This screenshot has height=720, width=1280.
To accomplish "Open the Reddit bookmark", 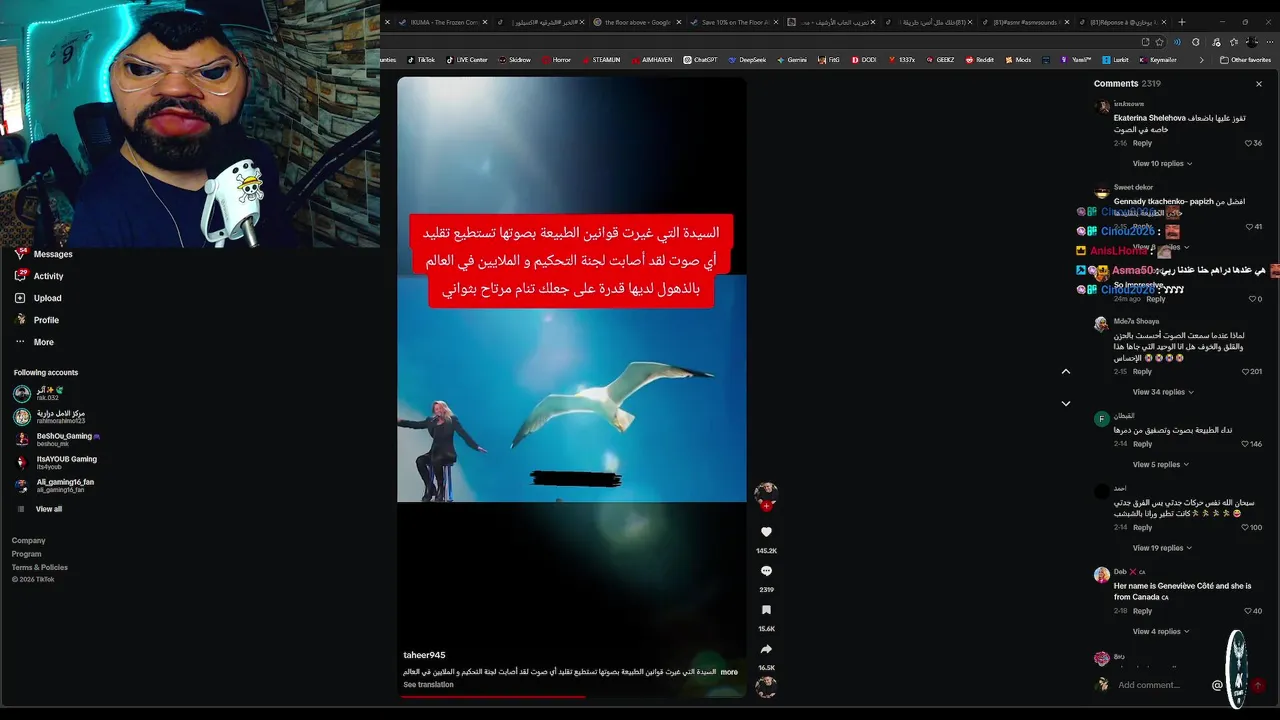I will pyautogui.click(x=980, y=60).
